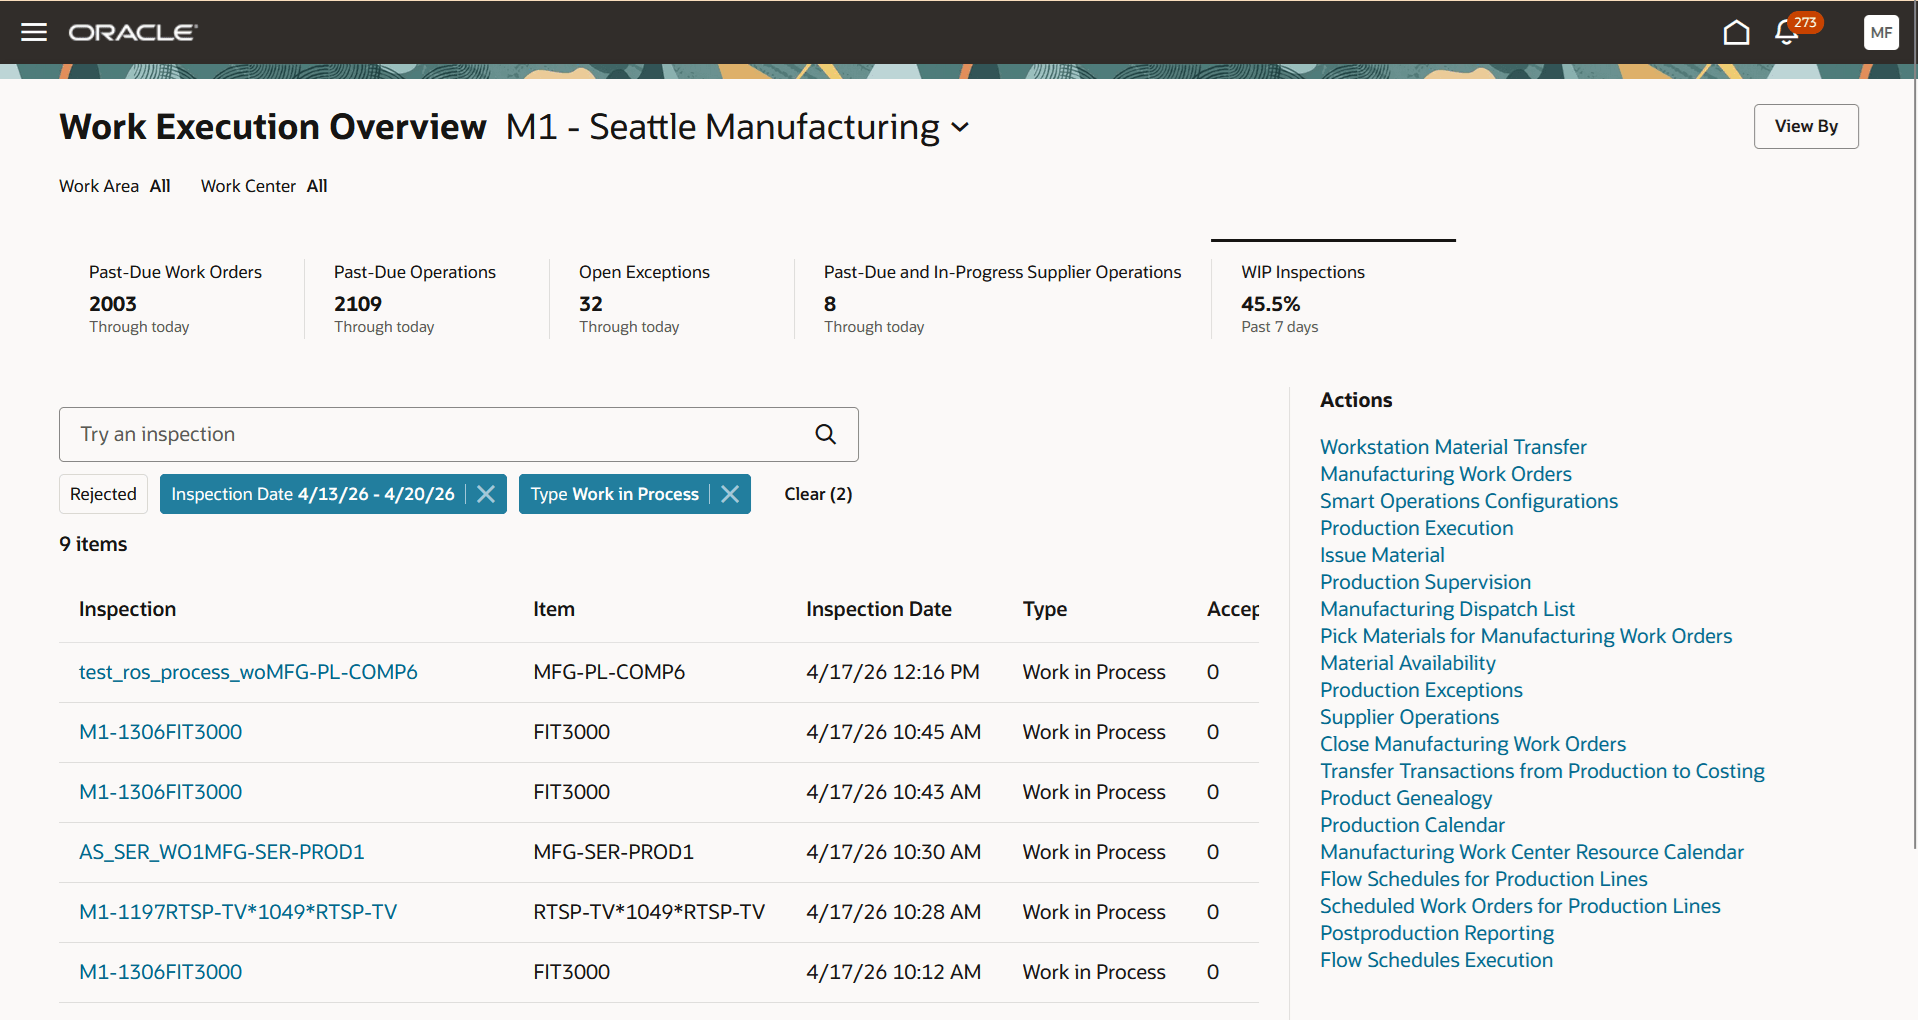This screenshot has width=1918, height=1020.
Task: Open MF user profile menu
Action: [1881, 32]
